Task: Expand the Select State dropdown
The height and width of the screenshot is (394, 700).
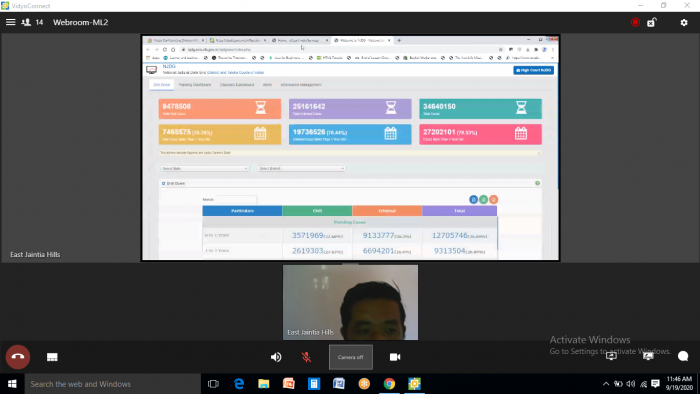Action: point(204,169)
